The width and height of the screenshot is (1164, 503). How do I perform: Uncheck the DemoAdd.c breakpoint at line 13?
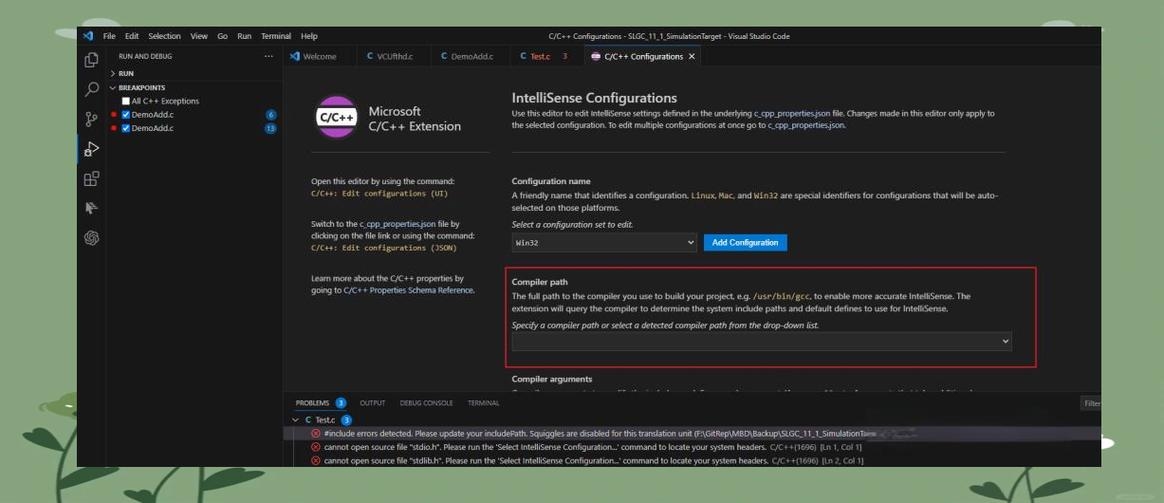(x=126, y=128)
